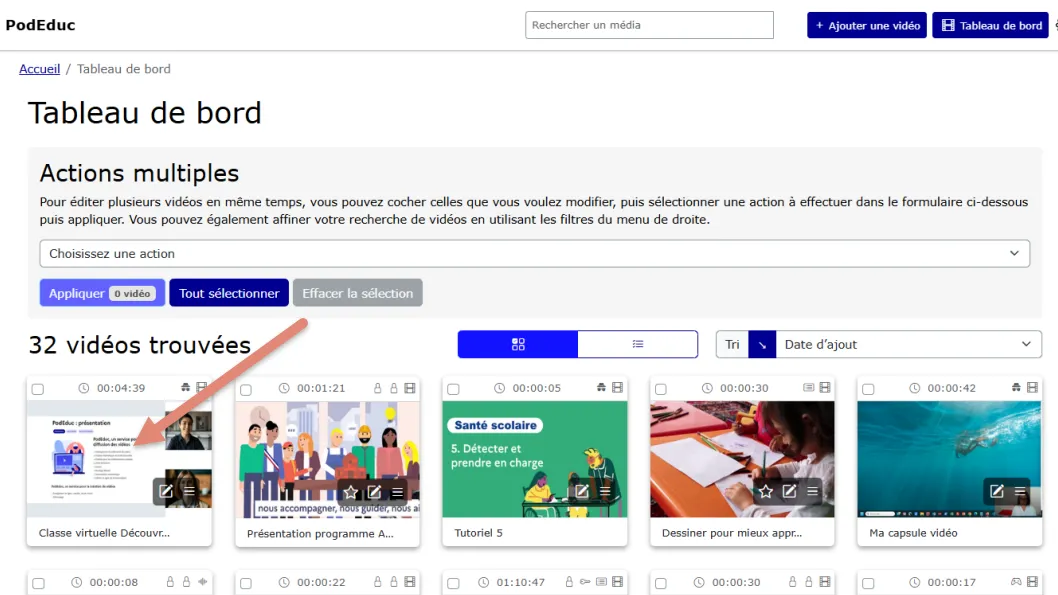Click the Ajouter une vidéo button
Image resolution: width=1058 pixels, height=595 pixels.
pos(867,26)
